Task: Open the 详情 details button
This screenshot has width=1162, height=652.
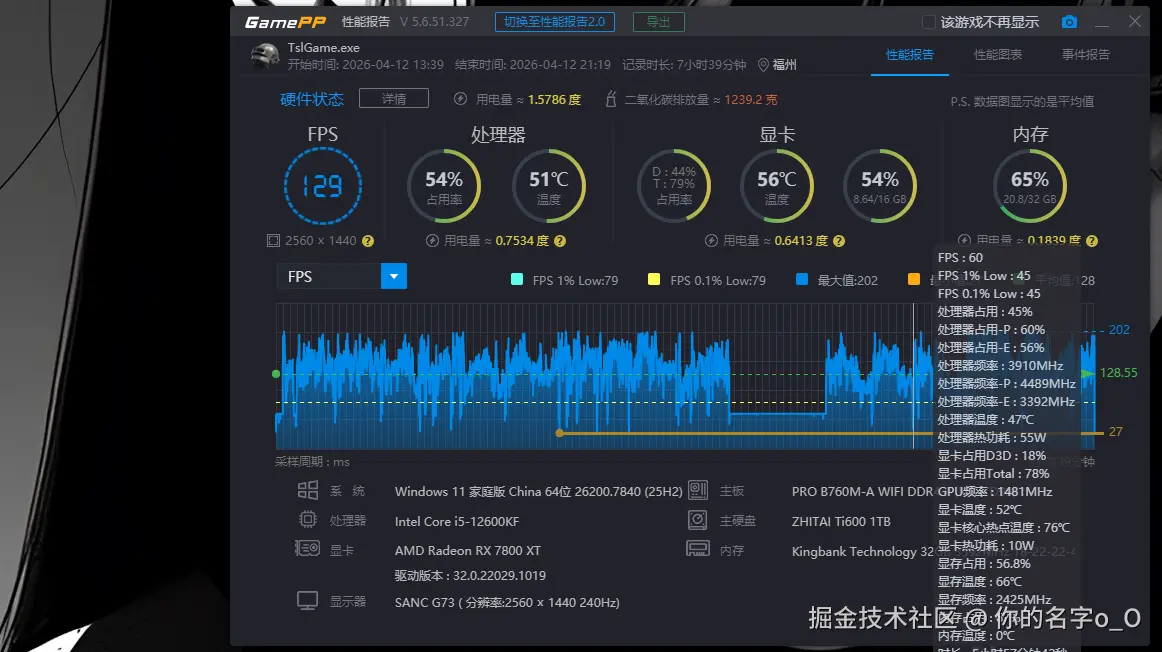Action: [x=394, y=99]
